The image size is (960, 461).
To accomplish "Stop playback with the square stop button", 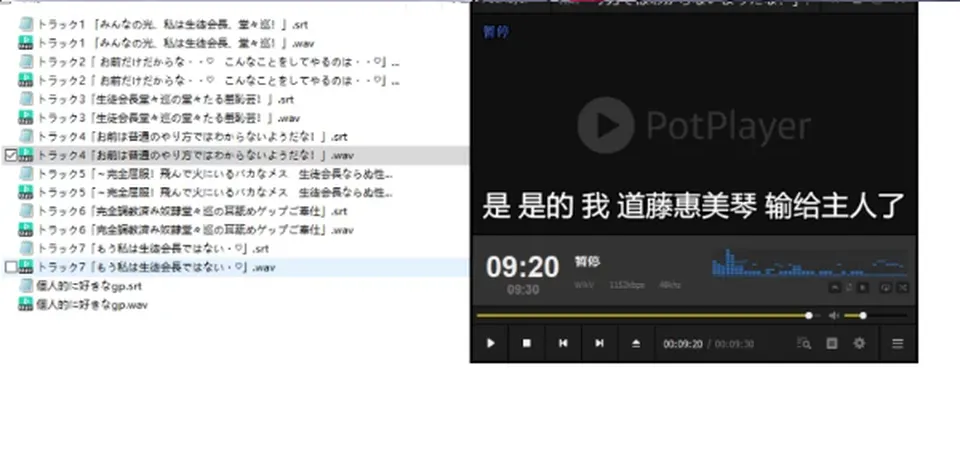I will [x=527, y=343].
